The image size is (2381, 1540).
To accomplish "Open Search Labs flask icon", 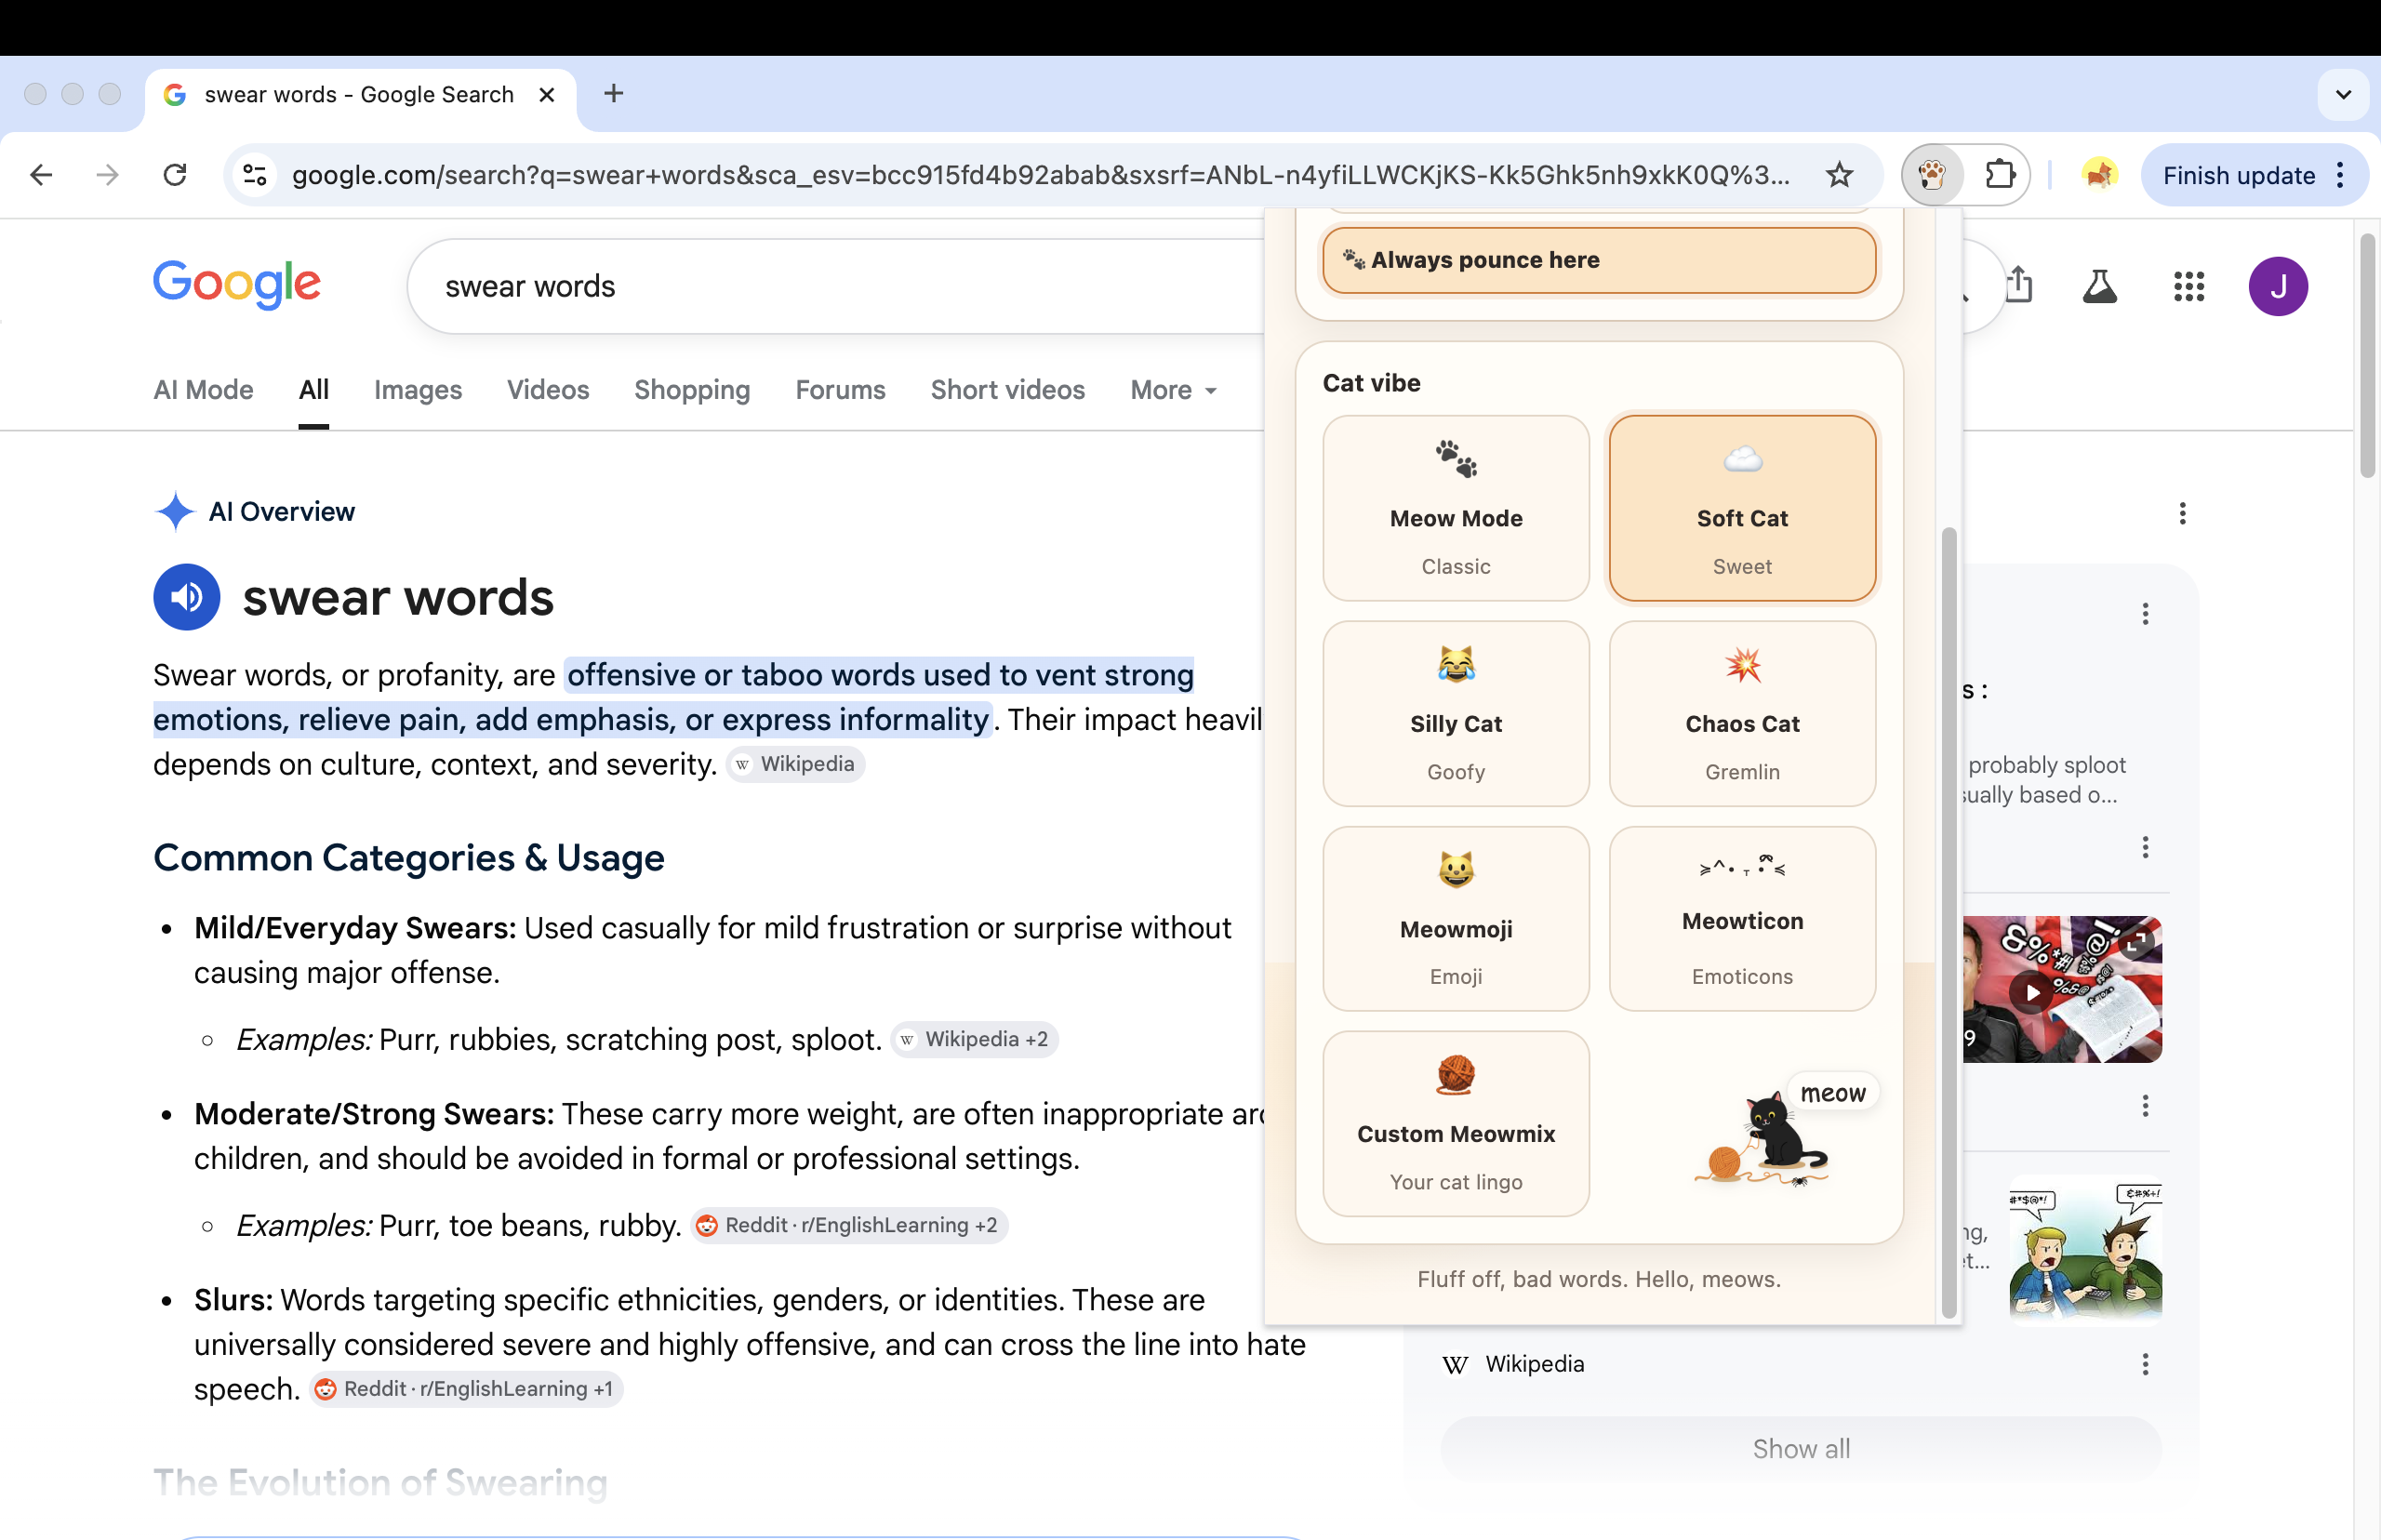I will 2099,287.
